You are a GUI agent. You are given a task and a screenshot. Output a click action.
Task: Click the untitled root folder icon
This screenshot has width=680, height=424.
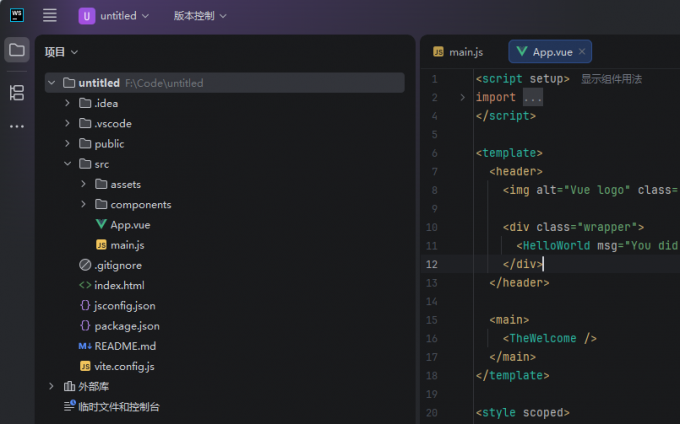click(x=69, y=82)
